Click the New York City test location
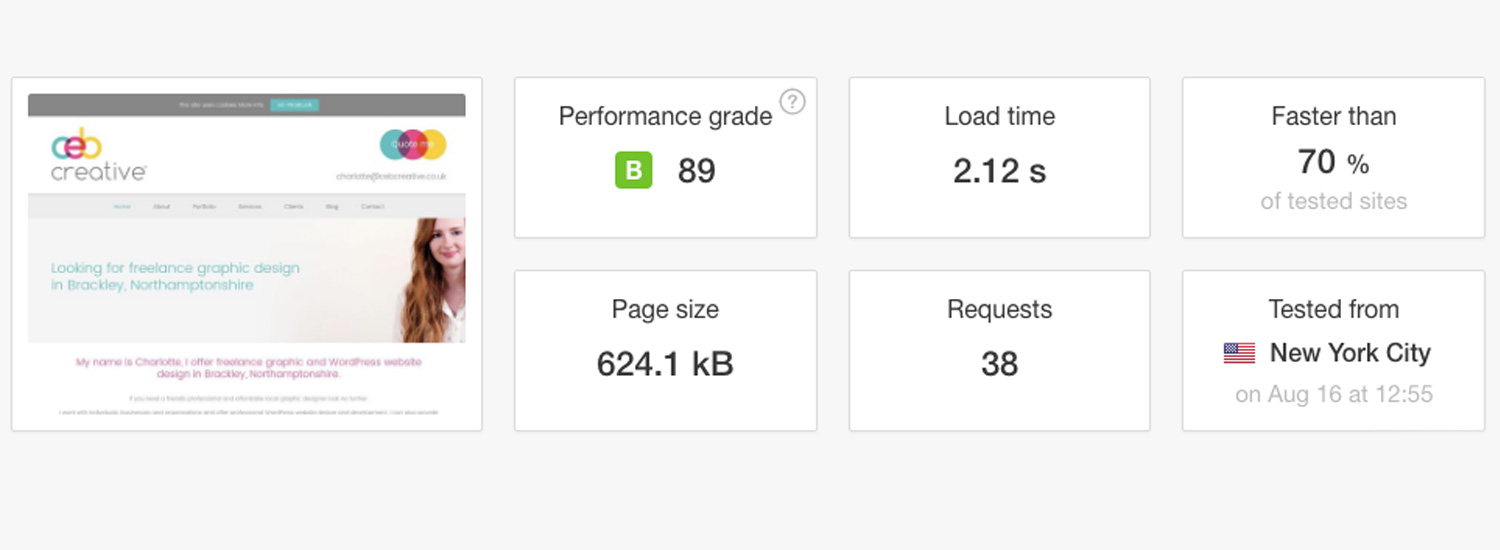Screen dimensions: 1500x550 pyautogui.click(x=1350, y=353)
